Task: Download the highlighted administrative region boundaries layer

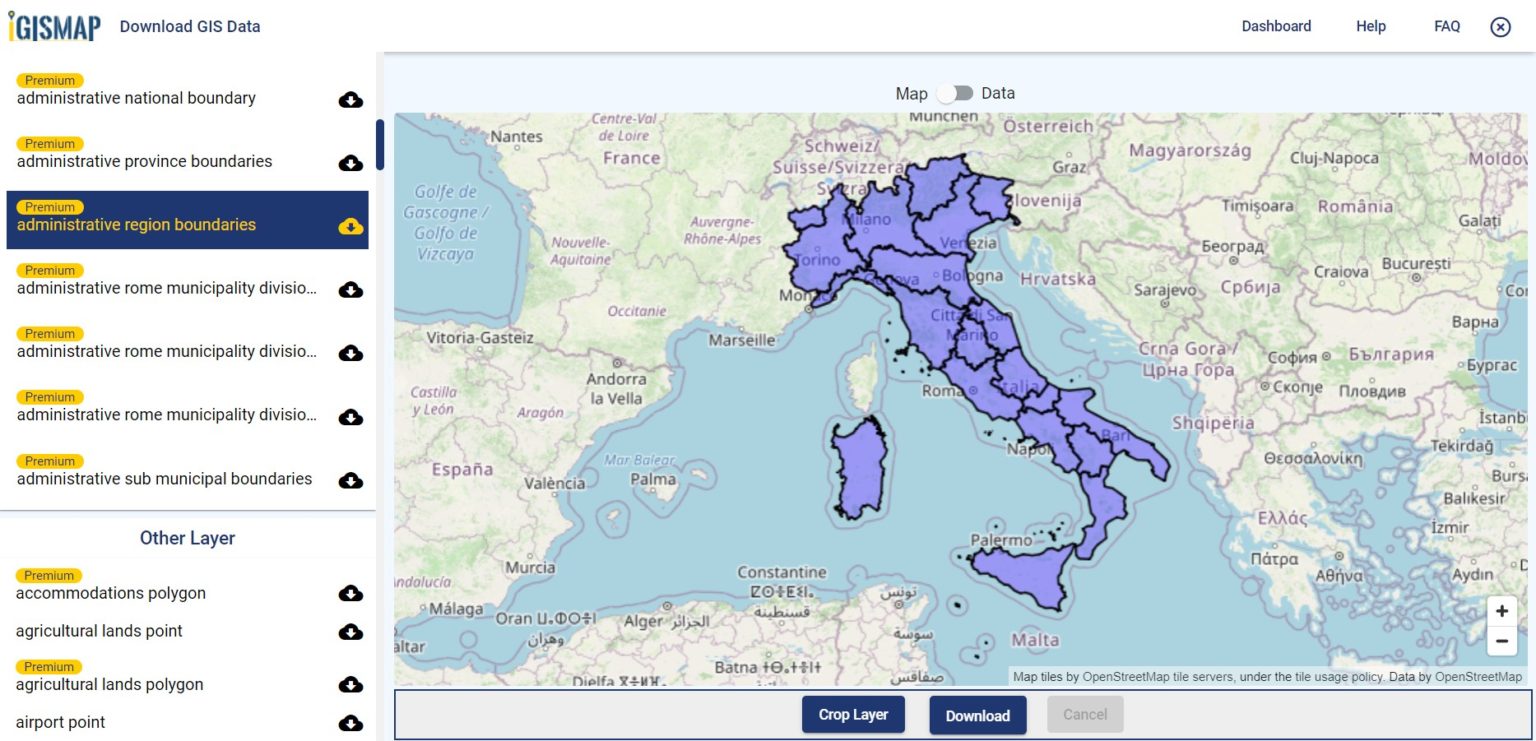Action: point(350,226)
